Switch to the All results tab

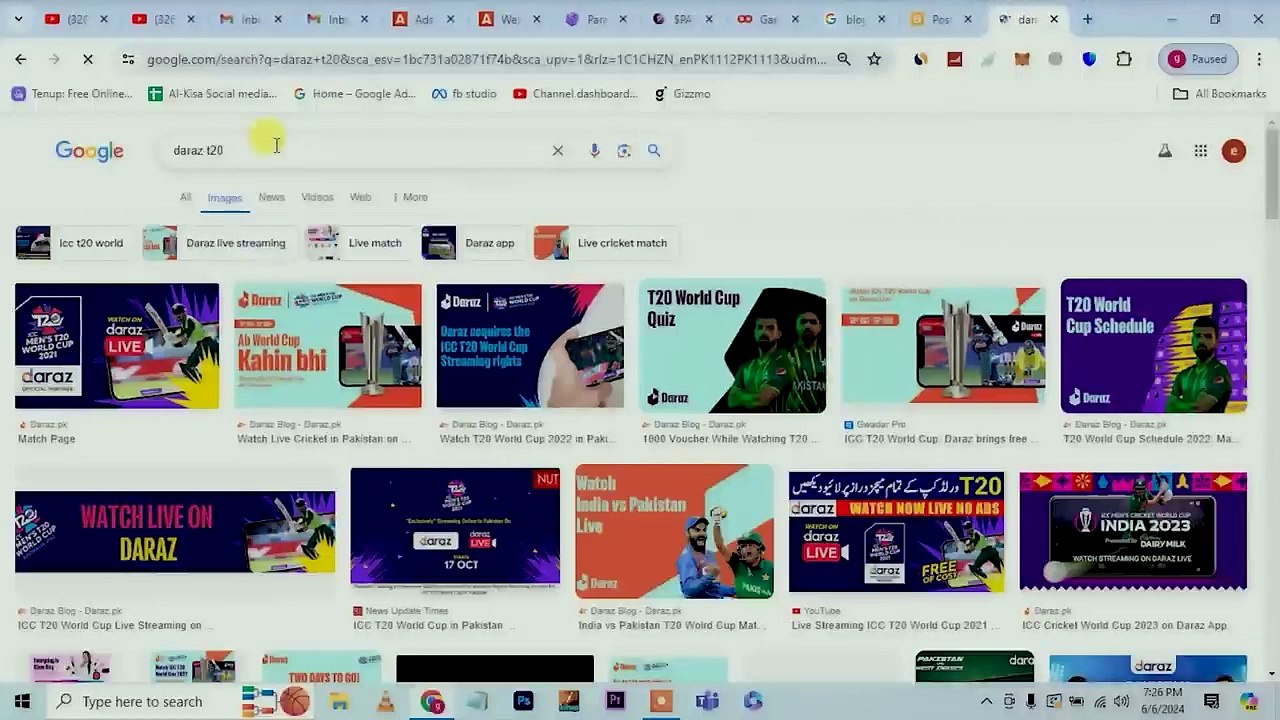click(x=185, y=197)
